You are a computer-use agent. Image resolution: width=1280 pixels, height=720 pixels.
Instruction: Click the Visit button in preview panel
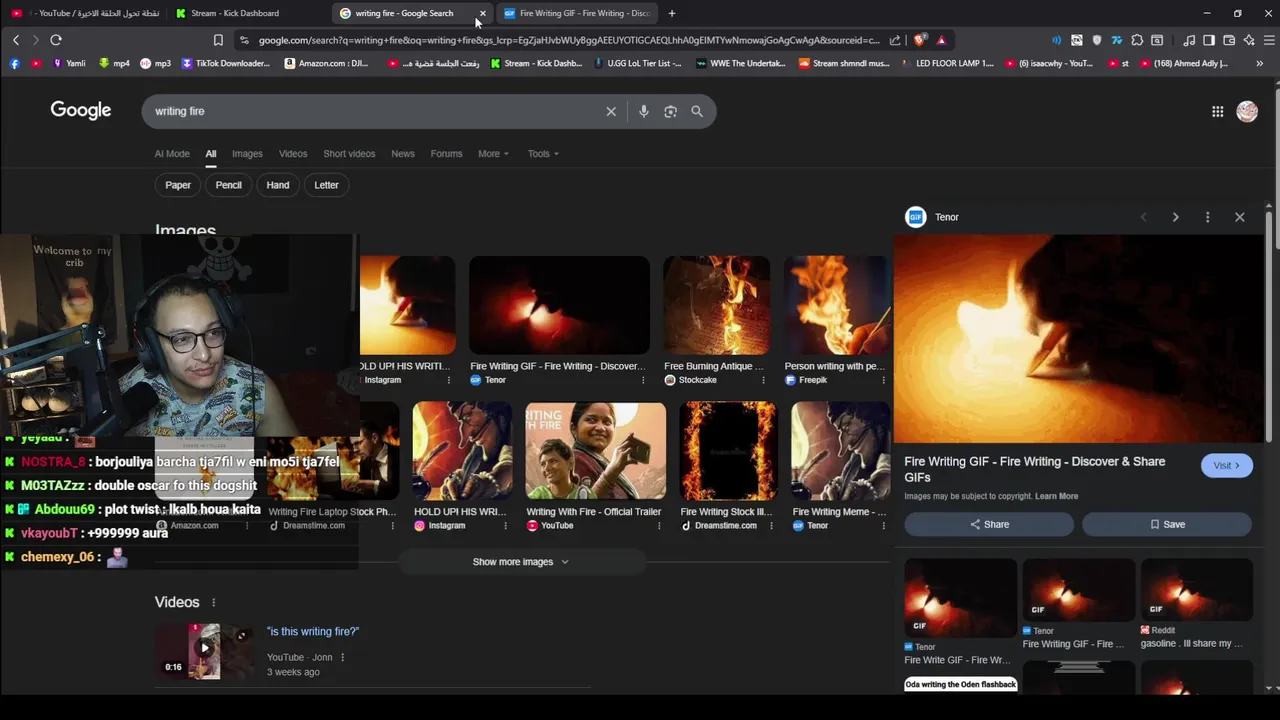(1226, 466)
